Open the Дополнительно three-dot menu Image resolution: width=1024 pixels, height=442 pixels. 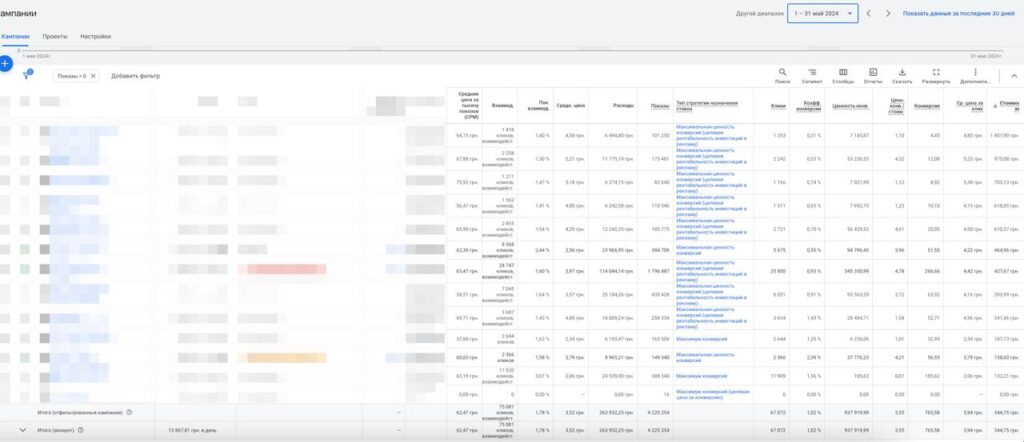[975, 73]
